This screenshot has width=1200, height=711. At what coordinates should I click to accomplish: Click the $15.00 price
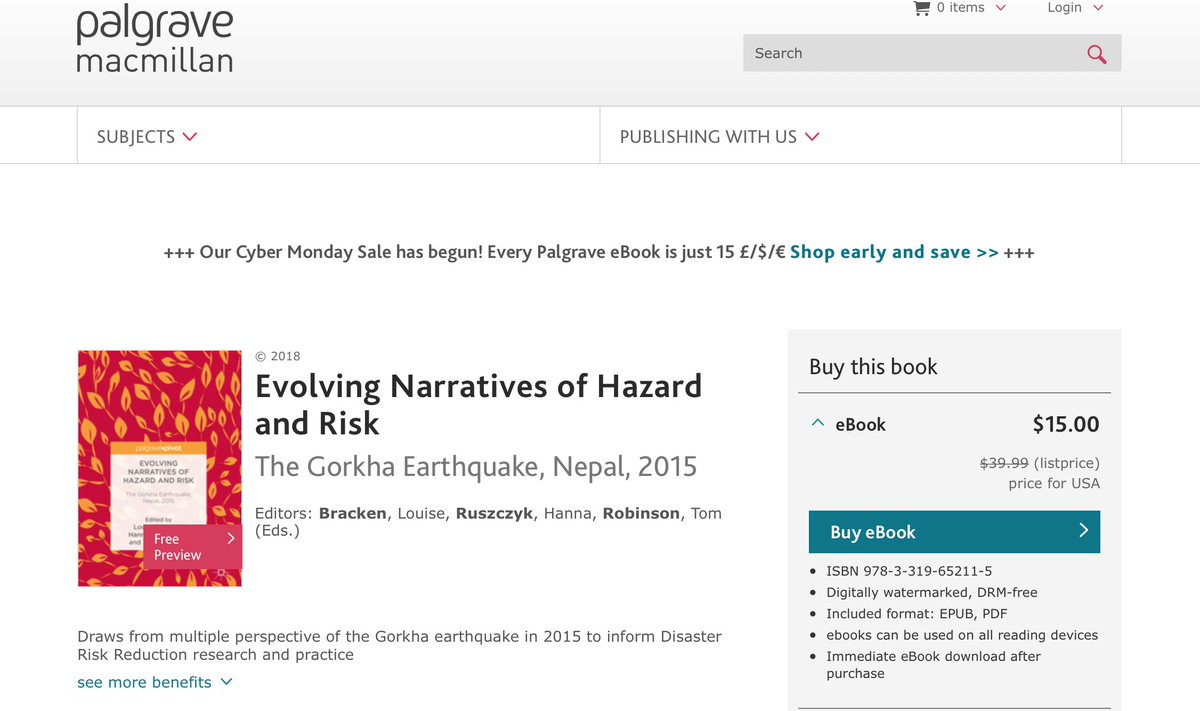(x=1066, y=424)
